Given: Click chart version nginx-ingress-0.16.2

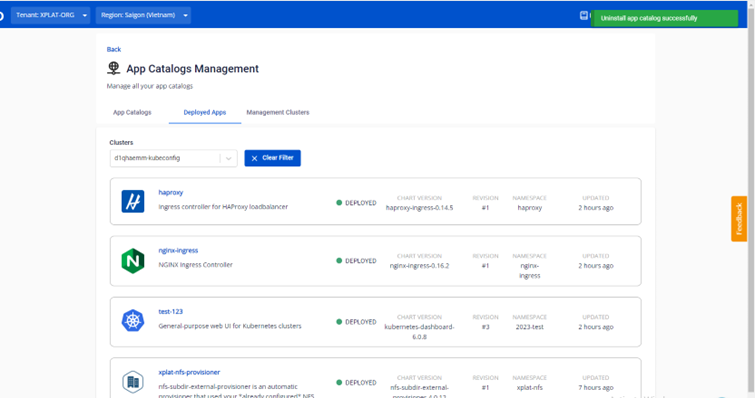Looking at the screenshot, I should coord(419,266).
